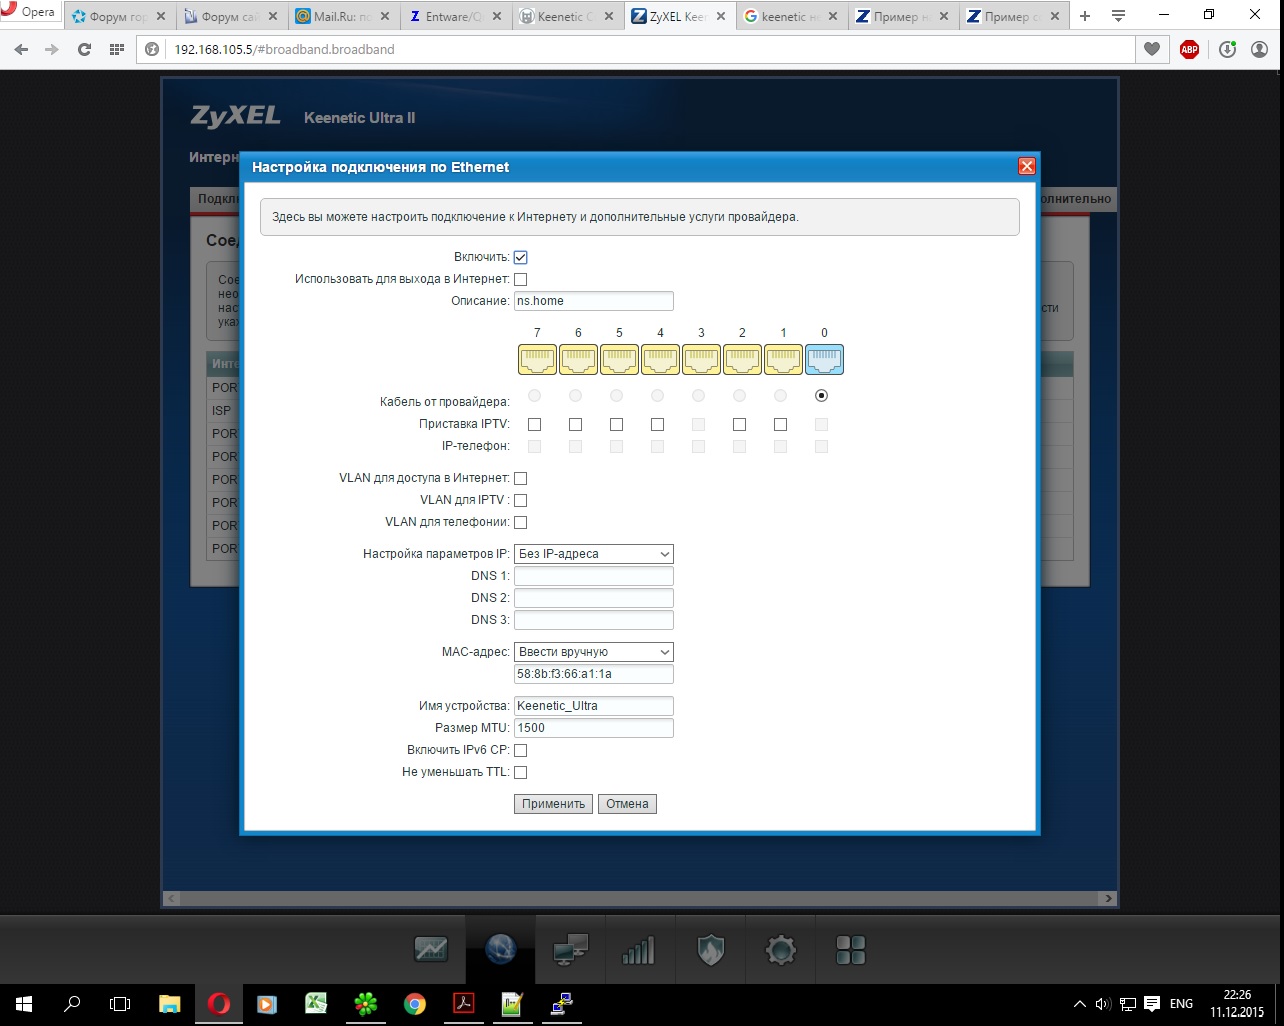
Task: Enable VLAN для телефонии checkbox
Action: click(520, 522)
